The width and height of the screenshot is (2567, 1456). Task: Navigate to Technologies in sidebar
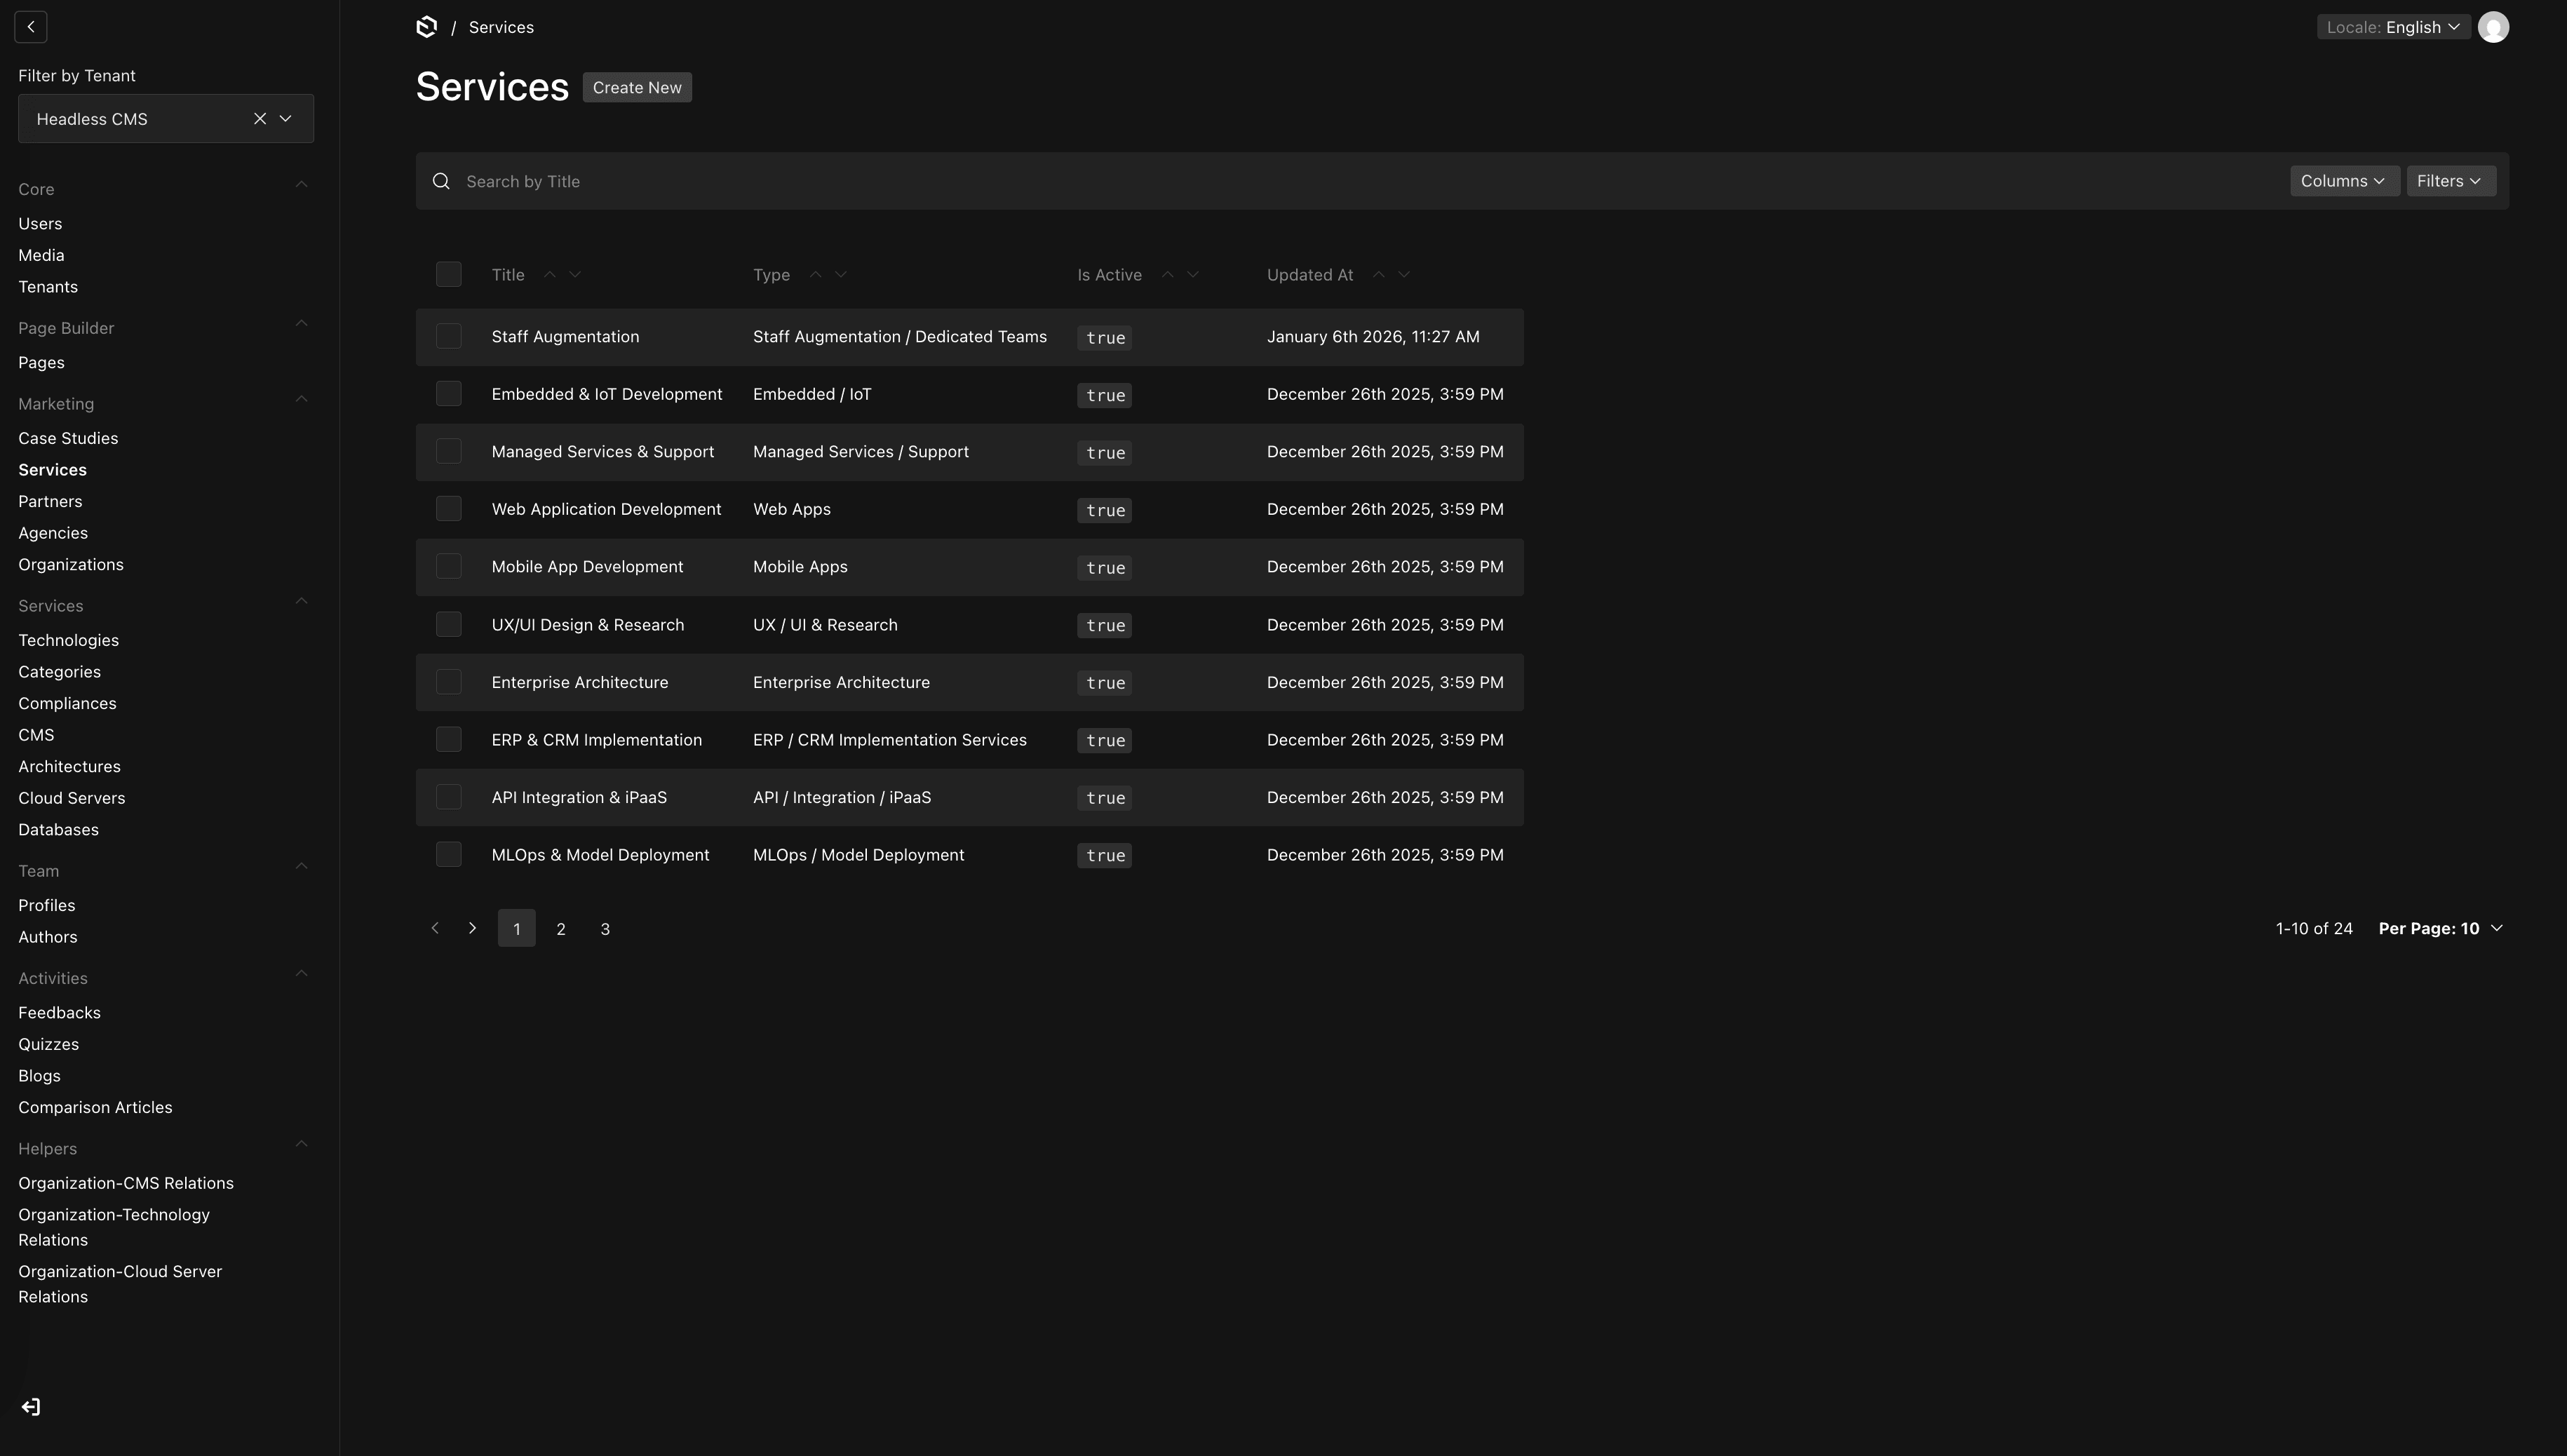coord(68,640)
